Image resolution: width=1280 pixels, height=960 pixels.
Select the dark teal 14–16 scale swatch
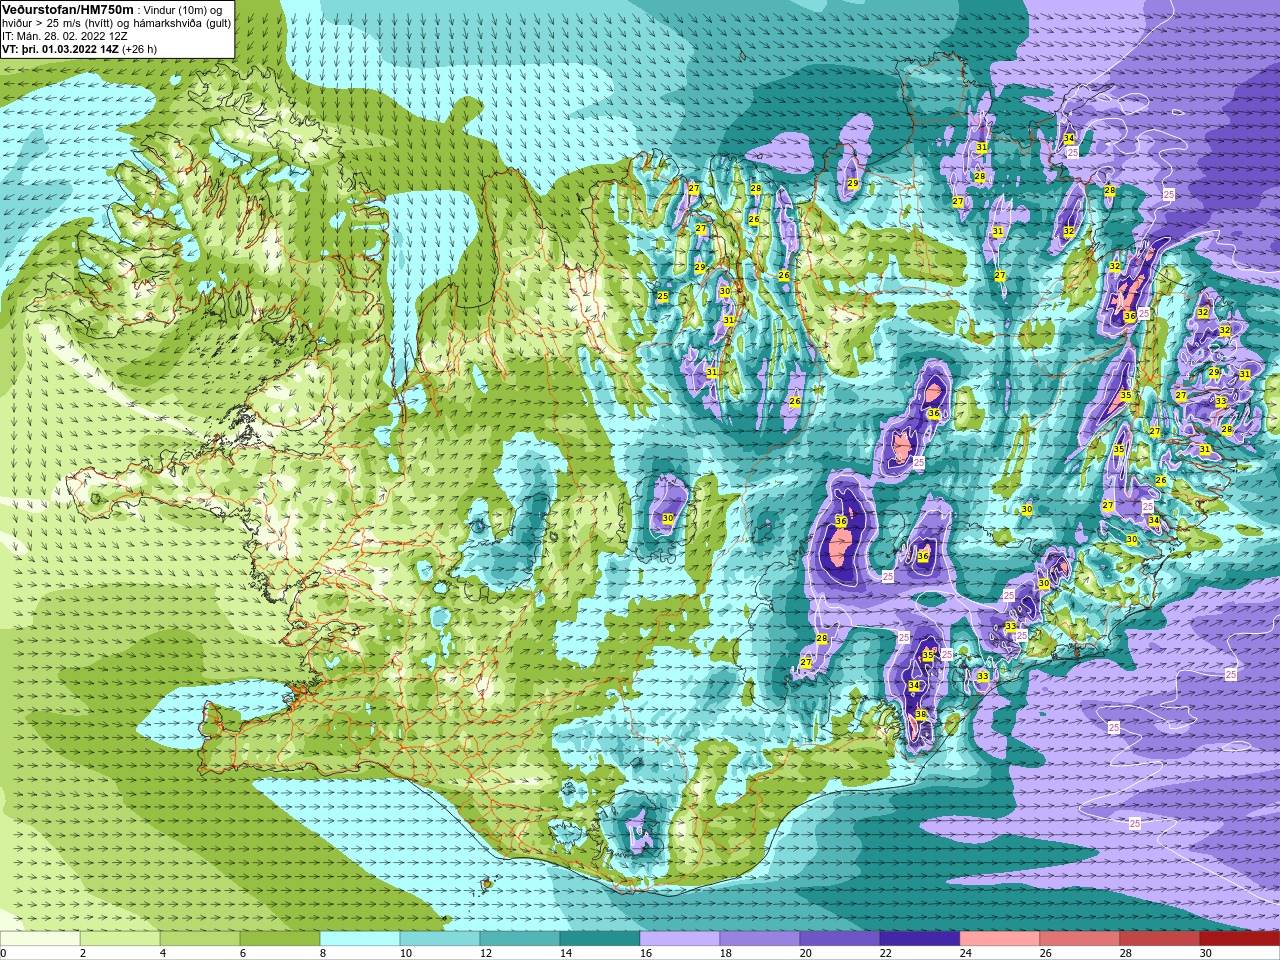coord(600,939)
